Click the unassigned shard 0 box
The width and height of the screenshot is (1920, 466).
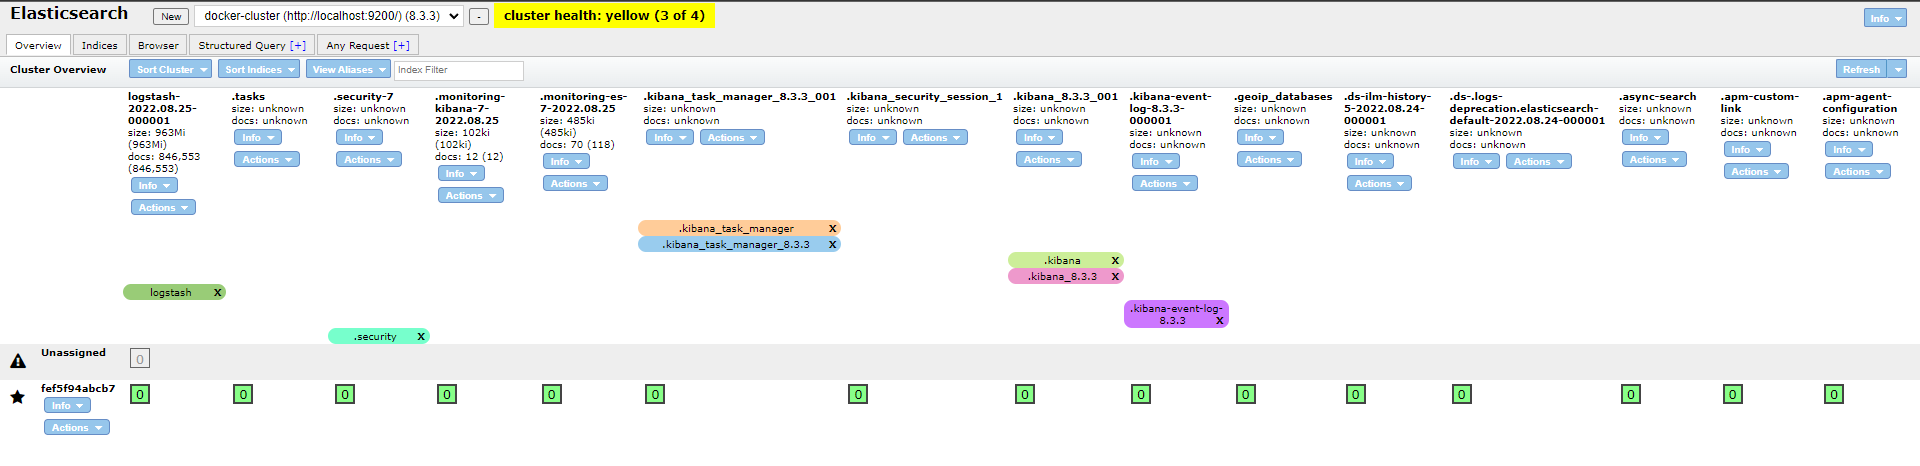pyautogui.click(x=140, y=359)
